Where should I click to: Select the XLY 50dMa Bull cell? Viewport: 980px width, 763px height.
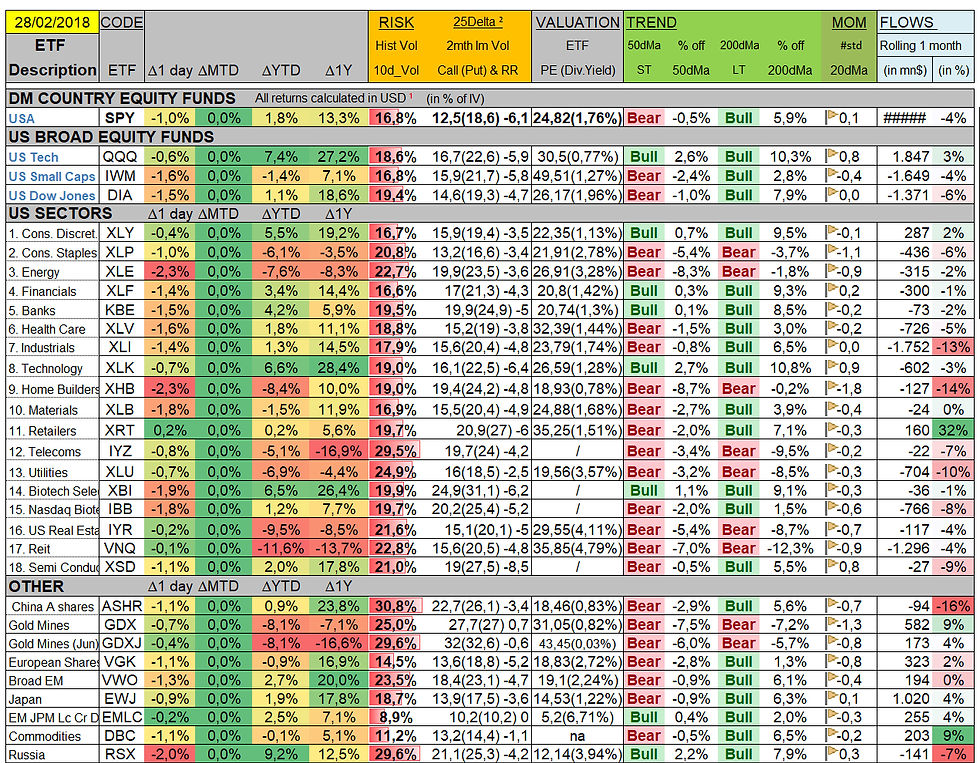(644, 232)
